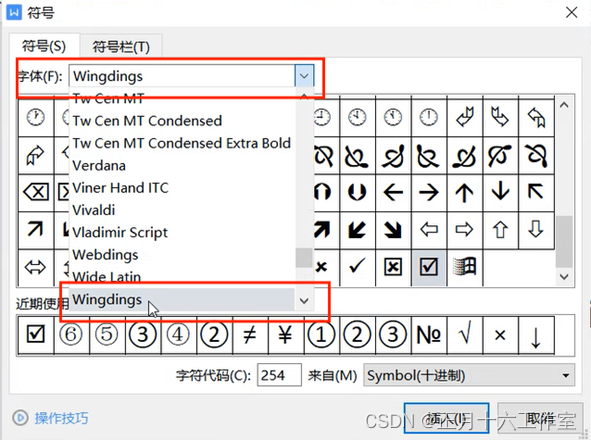
Task: Pick the hollow left arrow symbol
Action: 429,230
